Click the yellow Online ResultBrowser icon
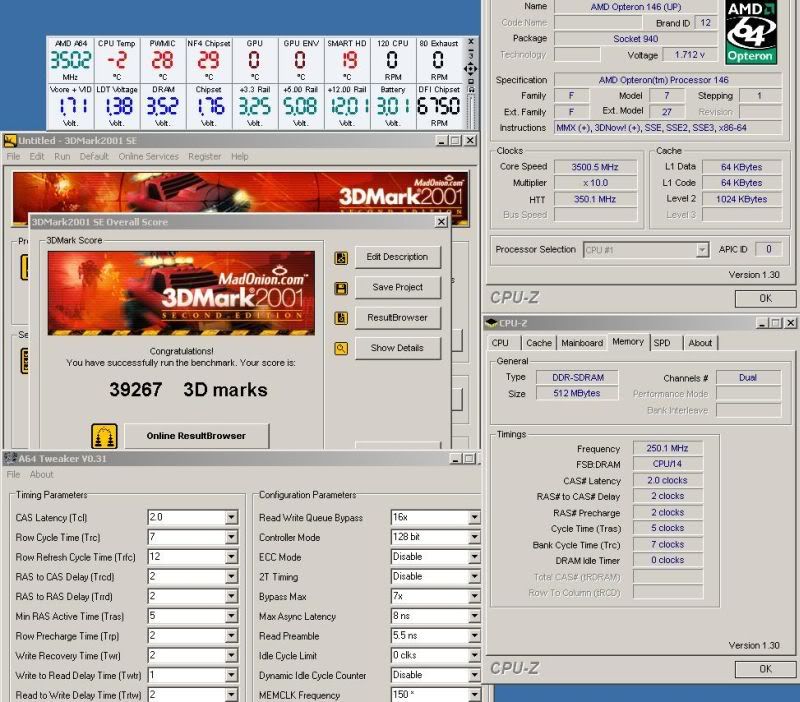 click(x=104, y=436)
